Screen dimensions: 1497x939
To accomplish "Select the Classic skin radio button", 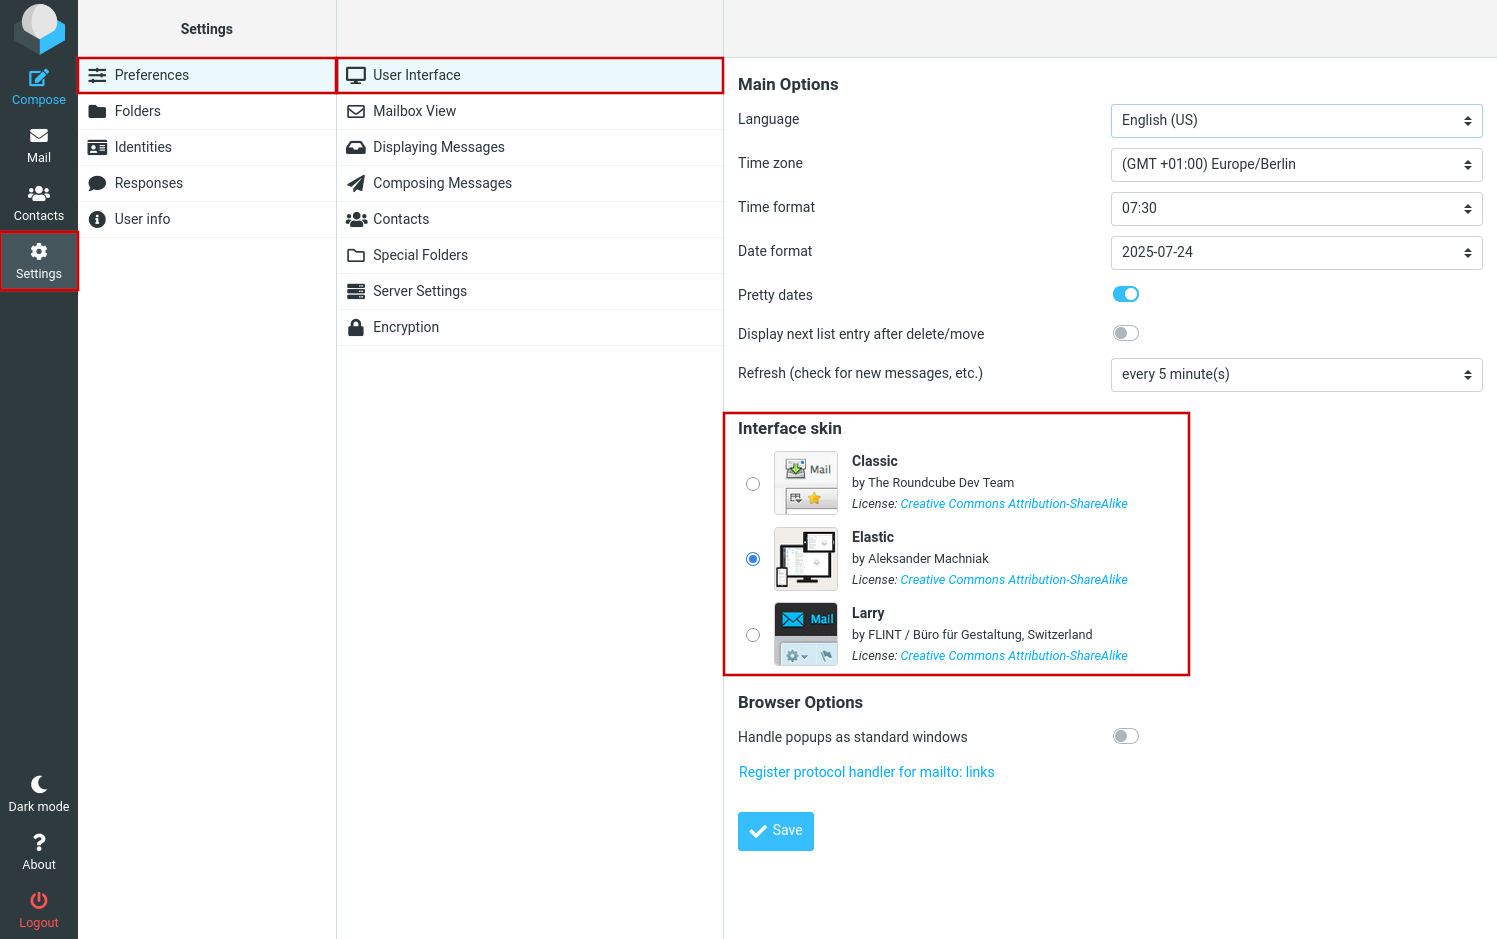I will pos(753,484).
